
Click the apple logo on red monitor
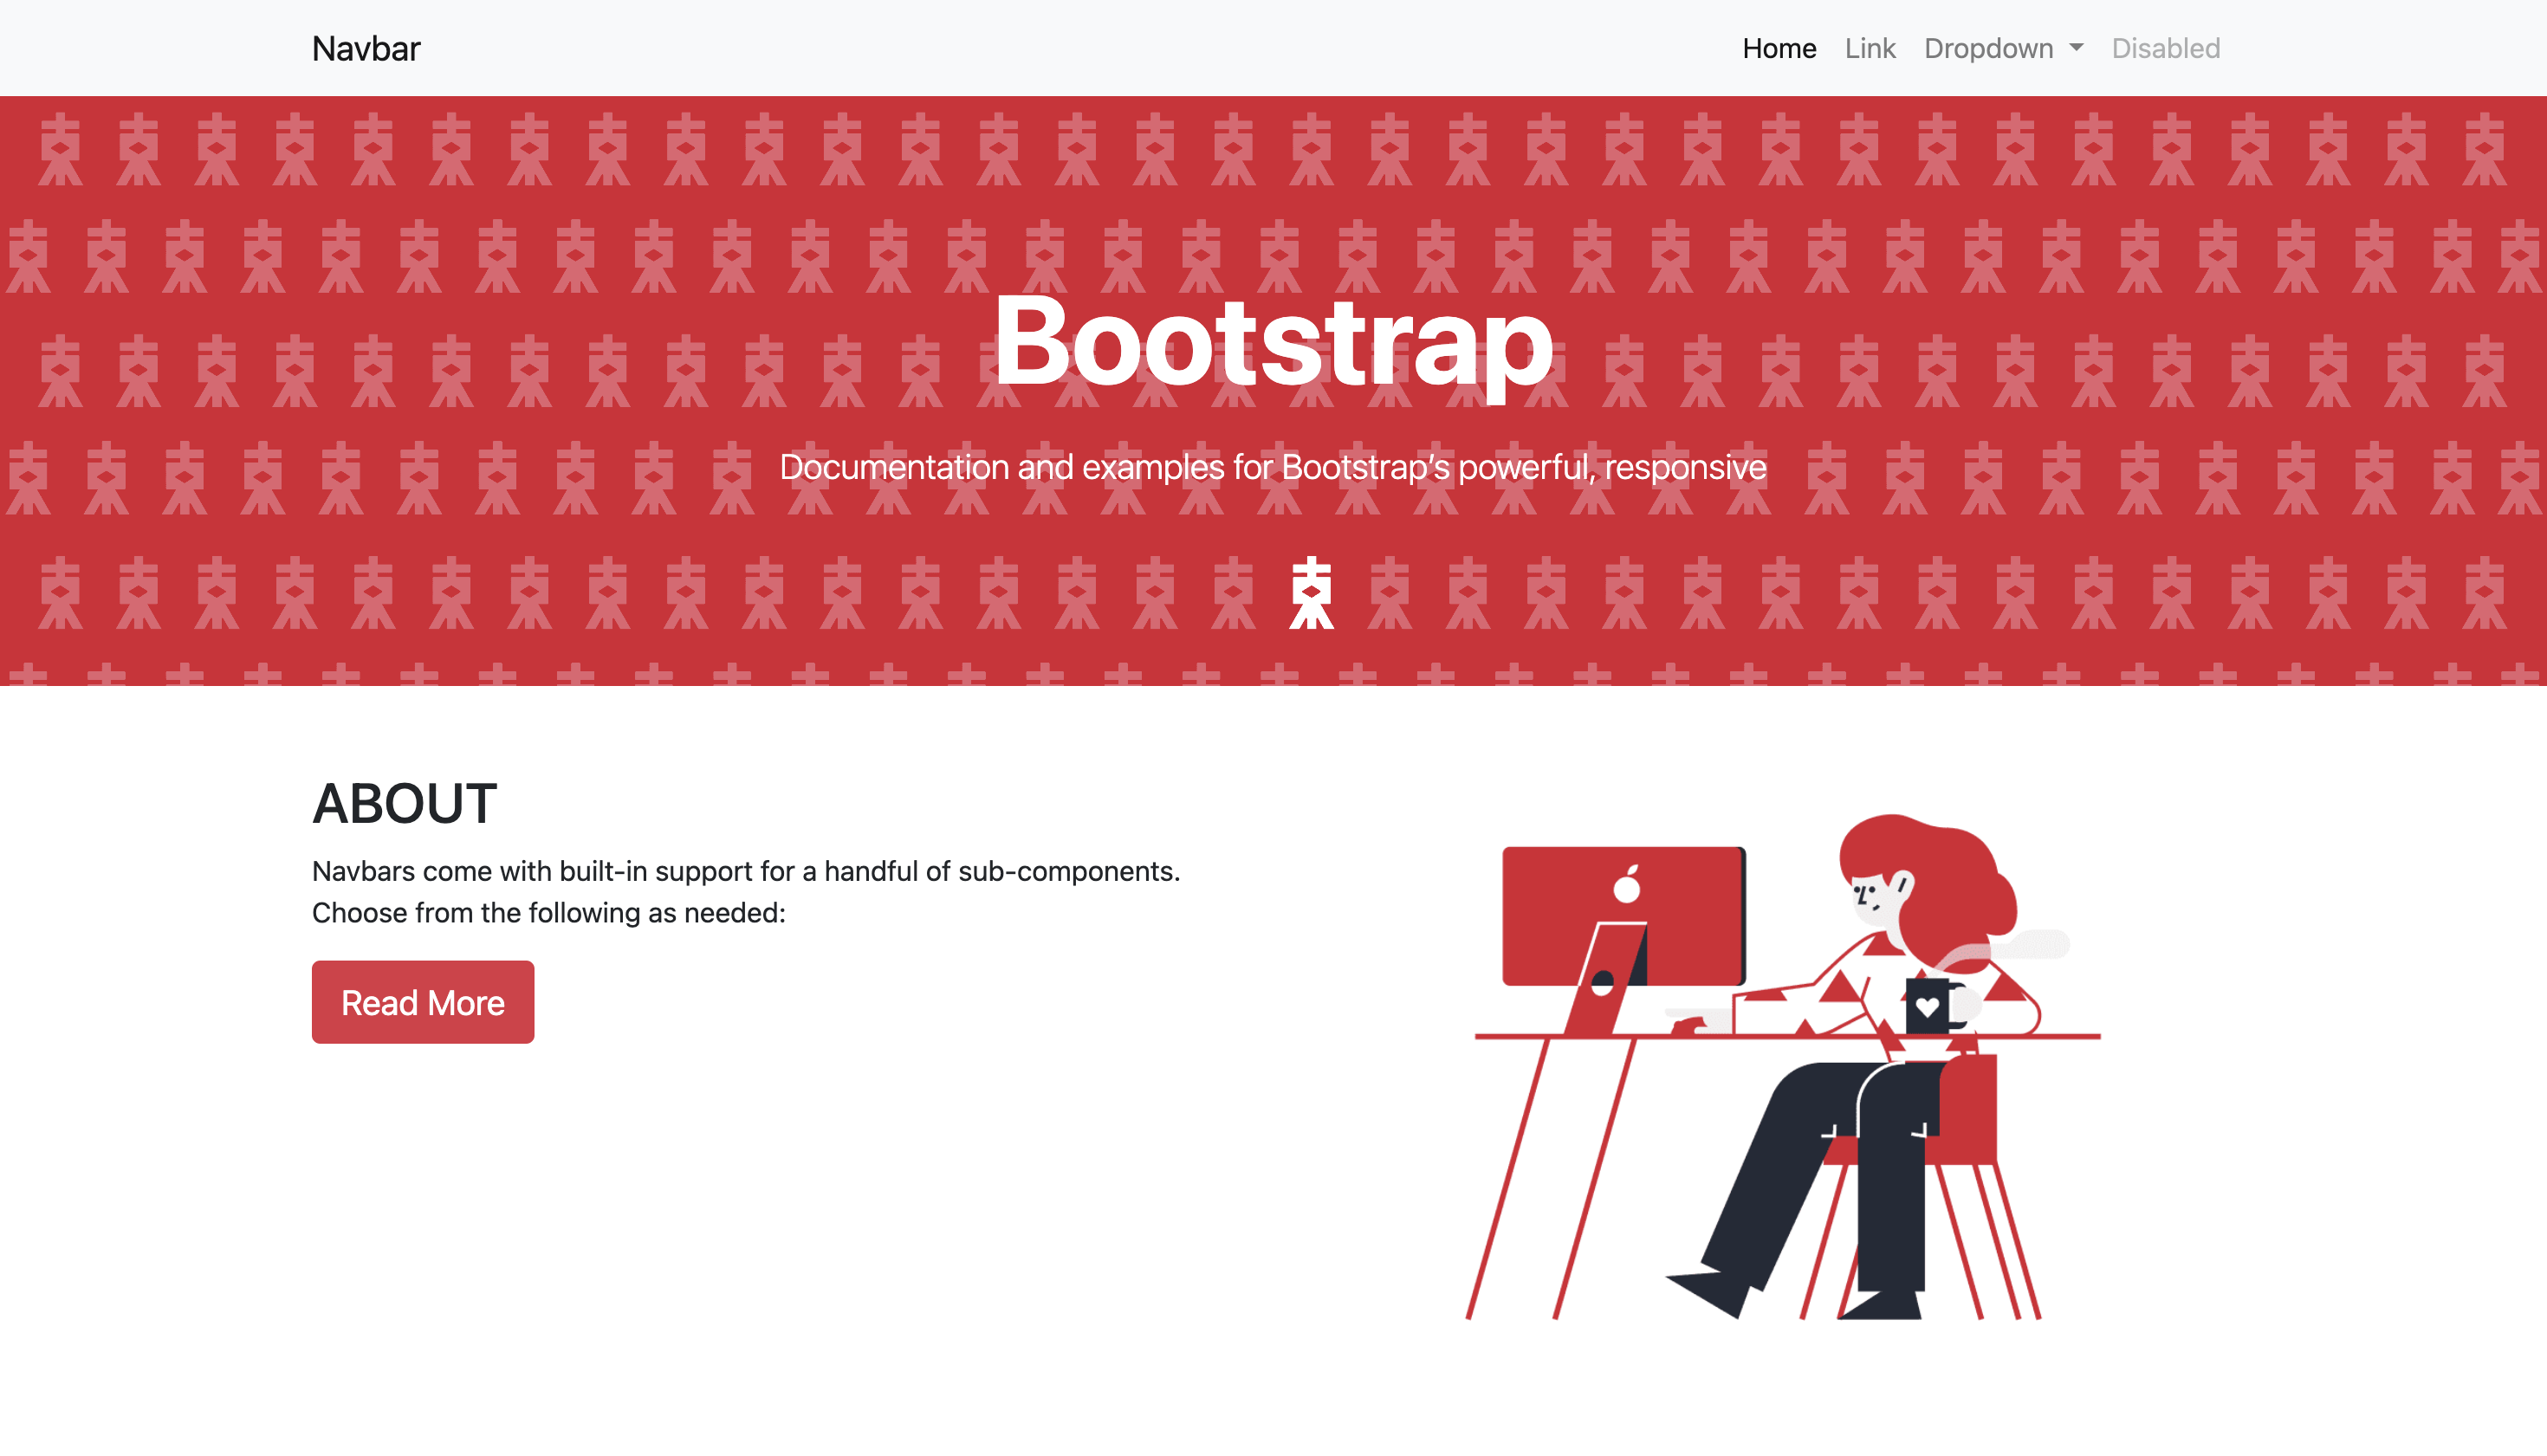click(x=1627, y=886)
